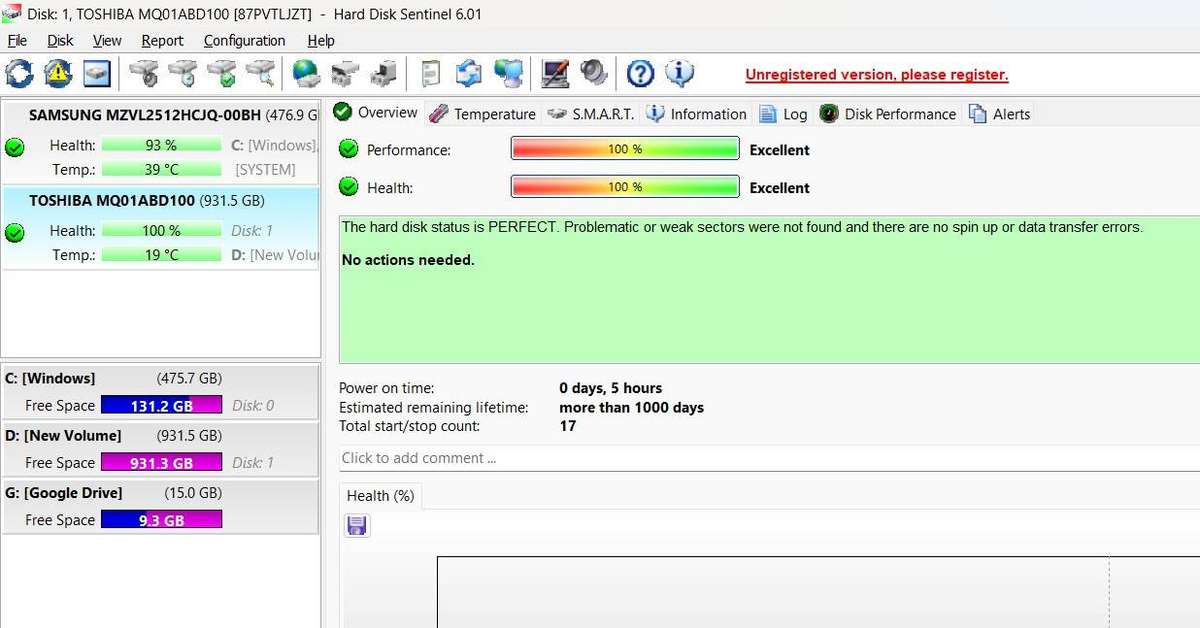Click the C: free space 131.2 GB bar
The width and height of the screenshot is (1200, 628).
click(x=161, y=406)
